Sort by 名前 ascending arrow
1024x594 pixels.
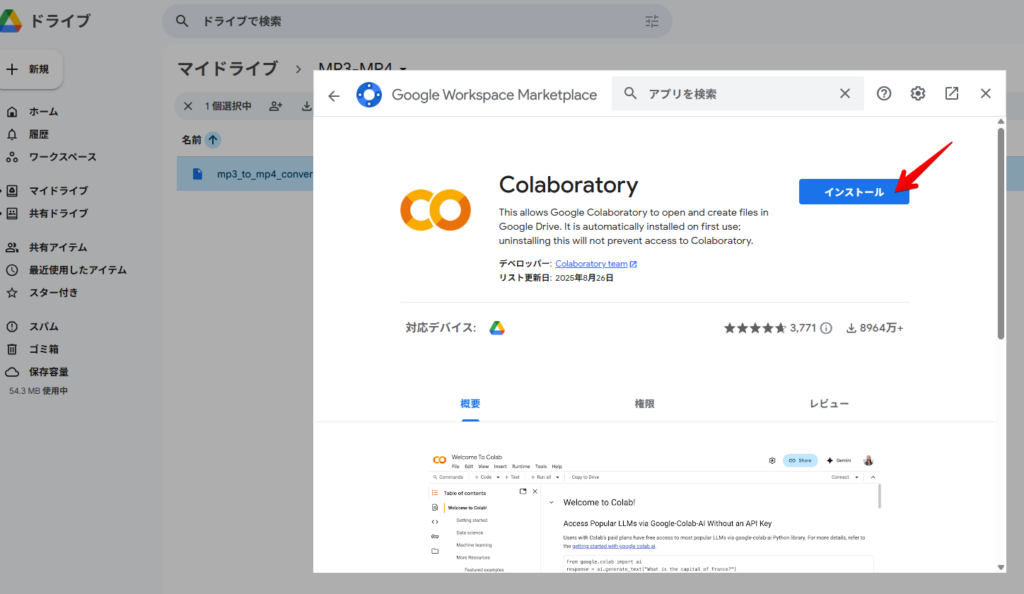point(213,140)
